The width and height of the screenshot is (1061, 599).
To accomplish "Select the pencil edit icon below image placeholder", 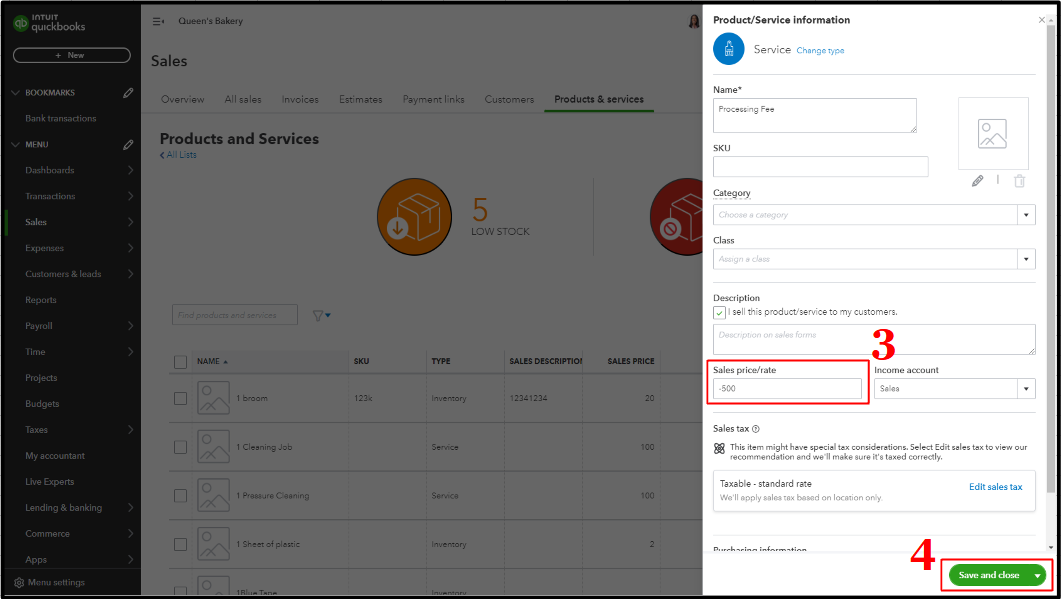I will [x=978, y=181].
